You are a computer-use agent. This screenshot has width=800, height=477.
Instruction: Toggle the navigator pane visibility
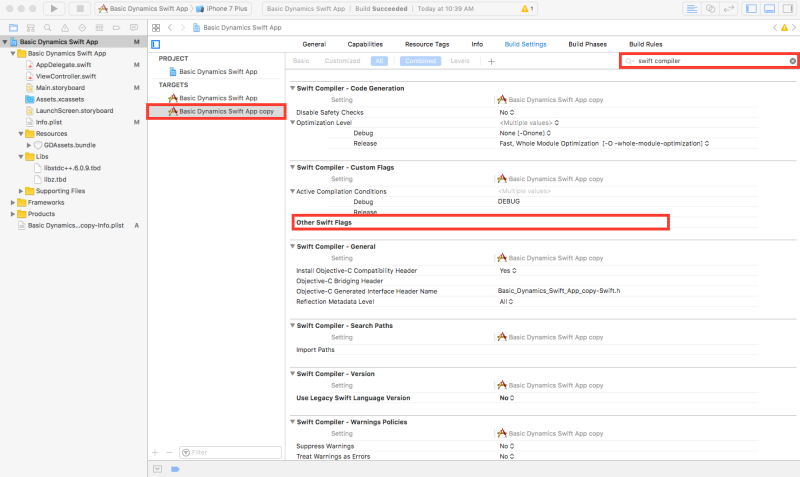[752, 9]
